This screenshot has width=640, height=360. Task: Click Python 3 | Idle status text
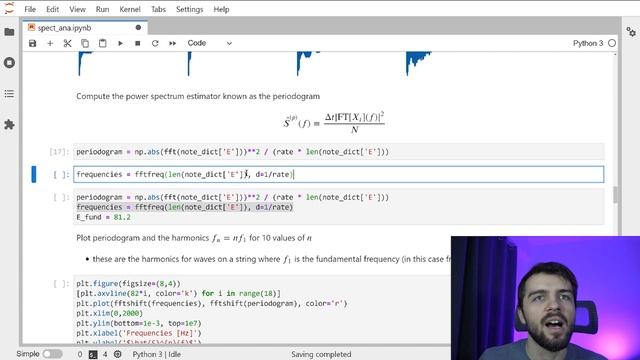[157, 354]
